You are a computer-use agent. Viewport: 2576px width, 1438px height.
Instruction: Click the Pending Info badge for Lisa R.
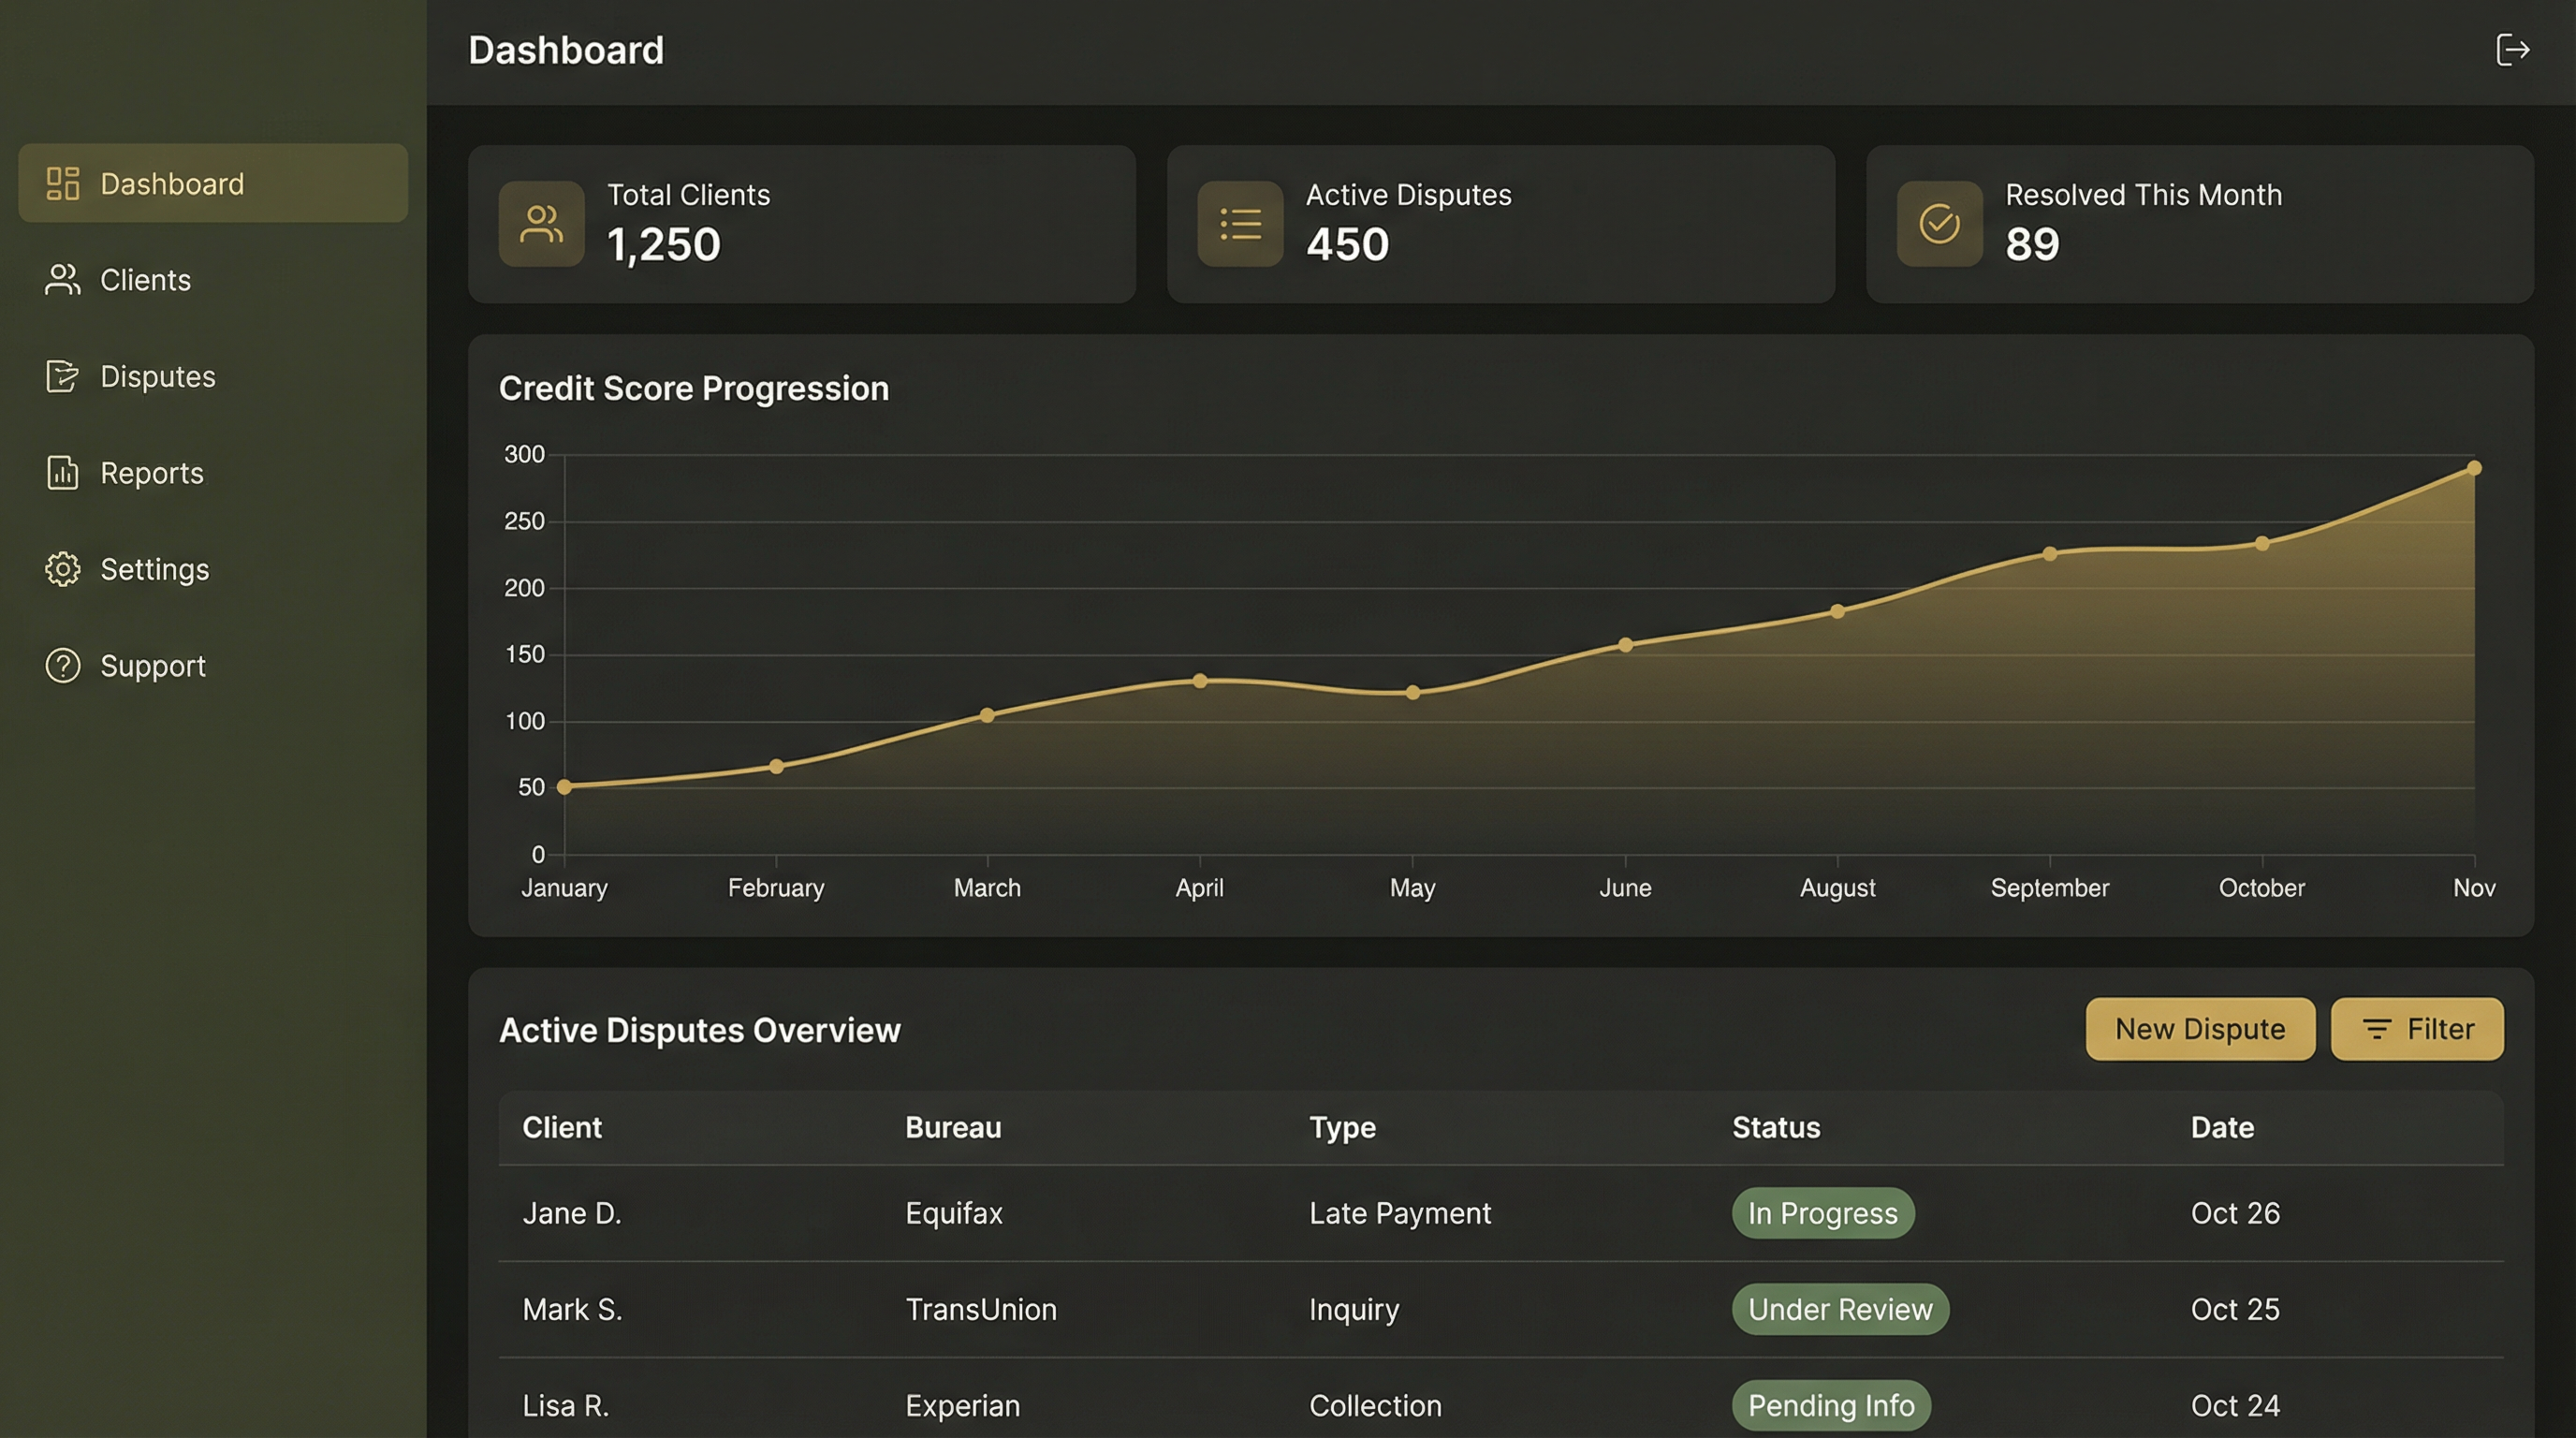pos(1831,1405)
